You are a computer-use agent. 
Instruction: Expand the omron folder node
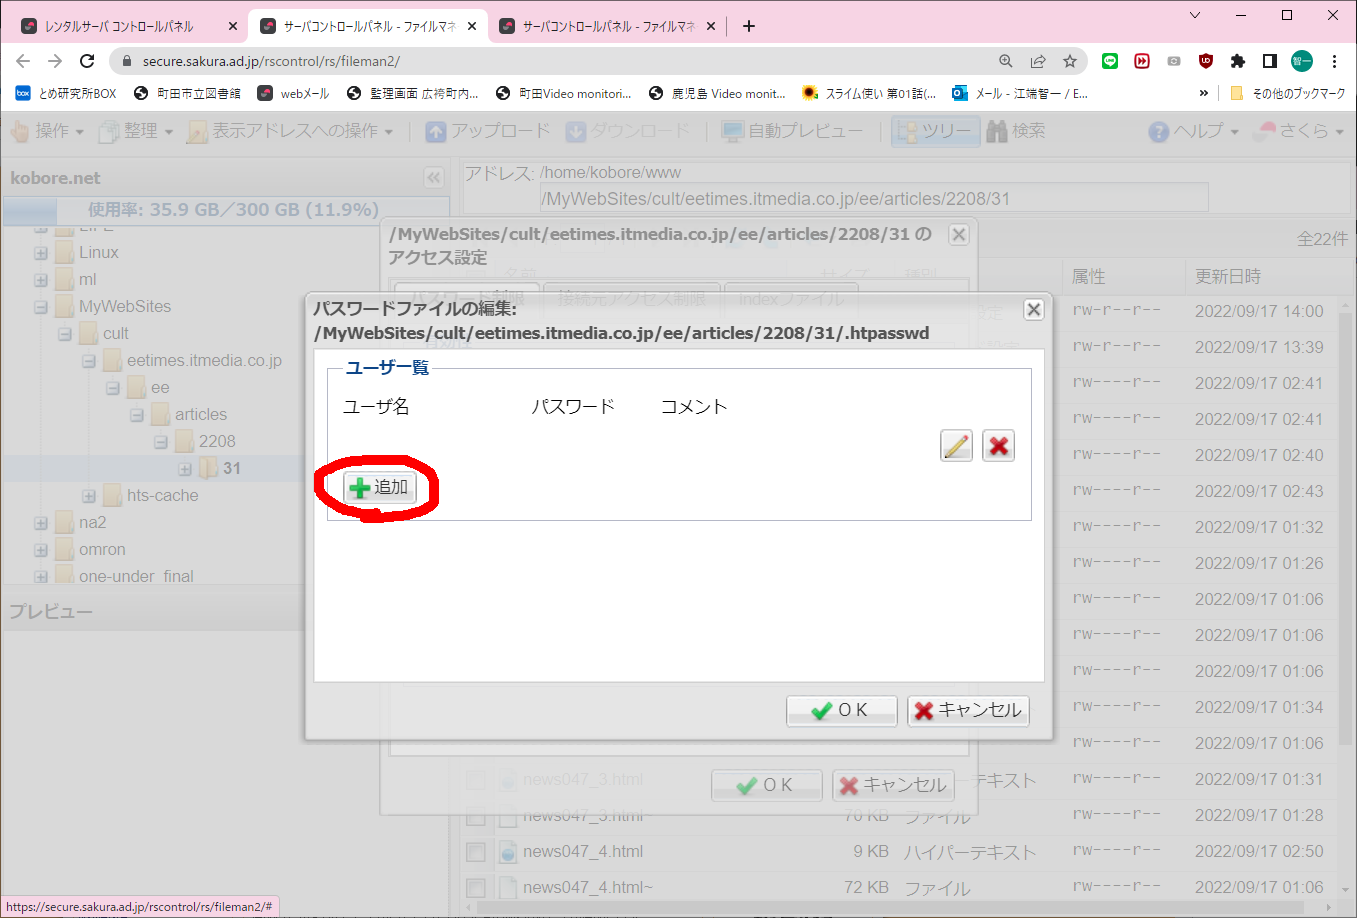coord(41,550)
